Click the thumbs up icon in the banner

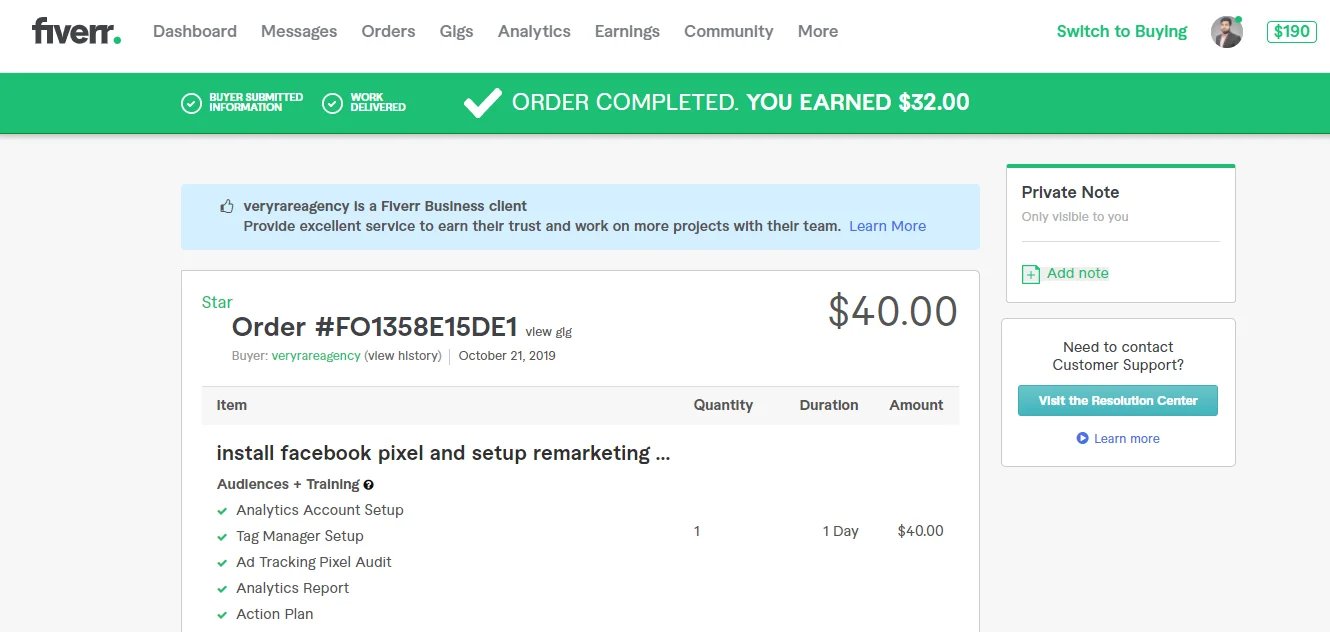227,207
